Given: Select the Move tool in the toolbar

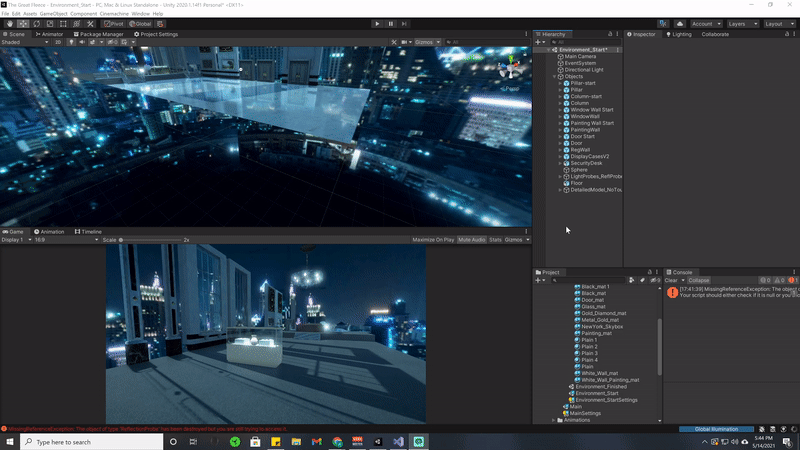Looking at the screenshot, I should (24, 23).
